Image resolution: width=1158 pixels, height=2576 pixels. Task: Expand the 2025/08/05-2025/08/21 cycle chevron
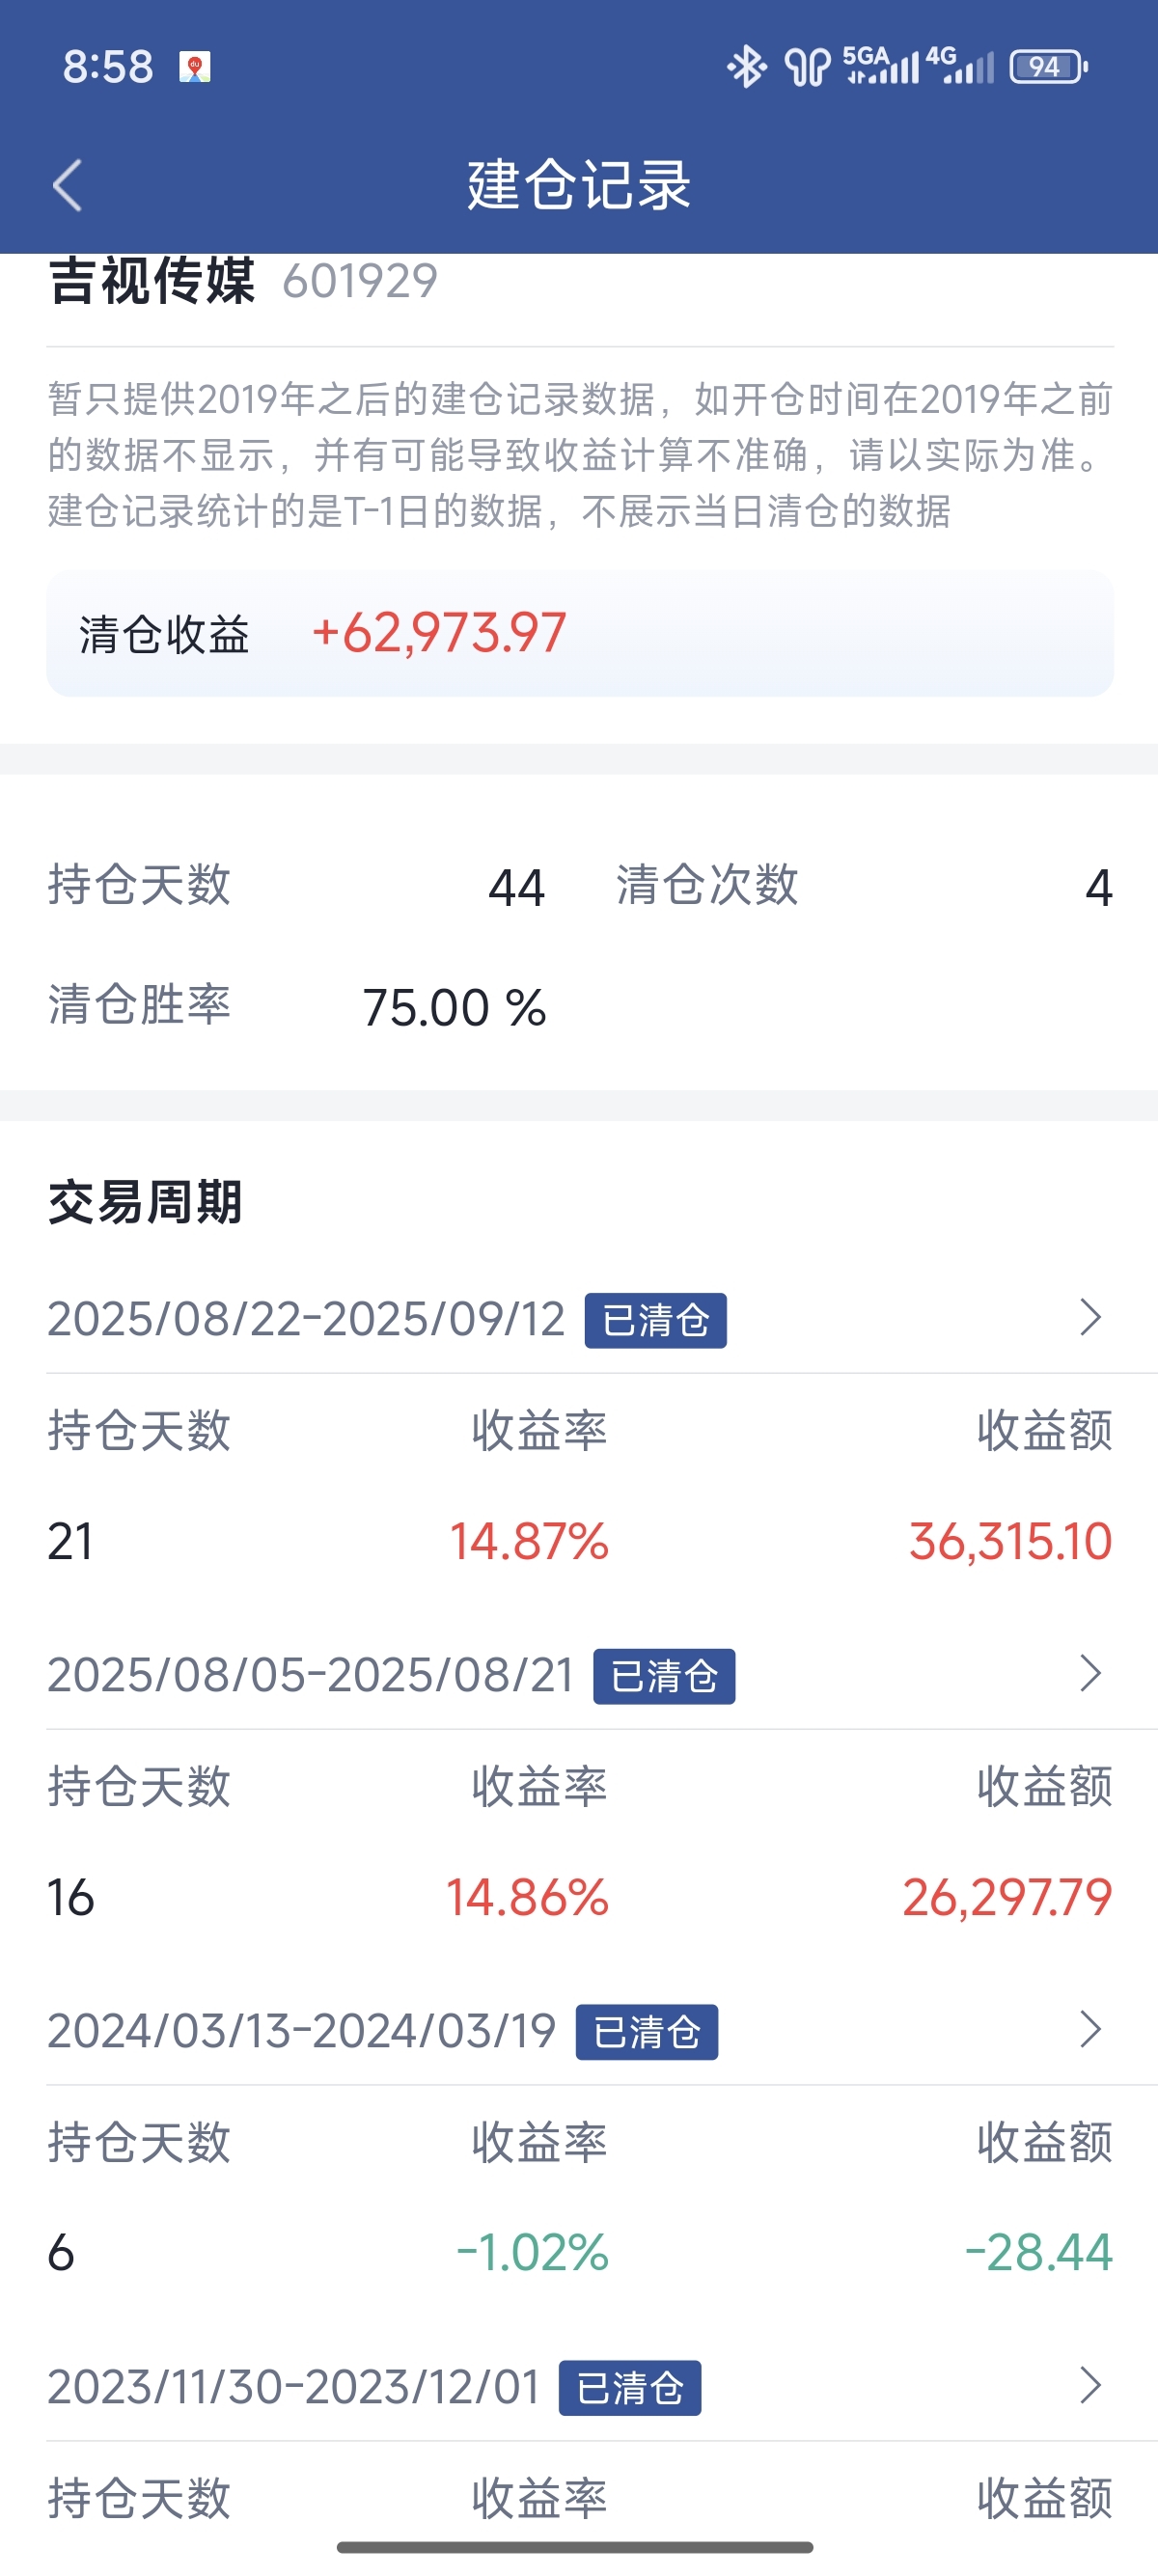1091,1673
